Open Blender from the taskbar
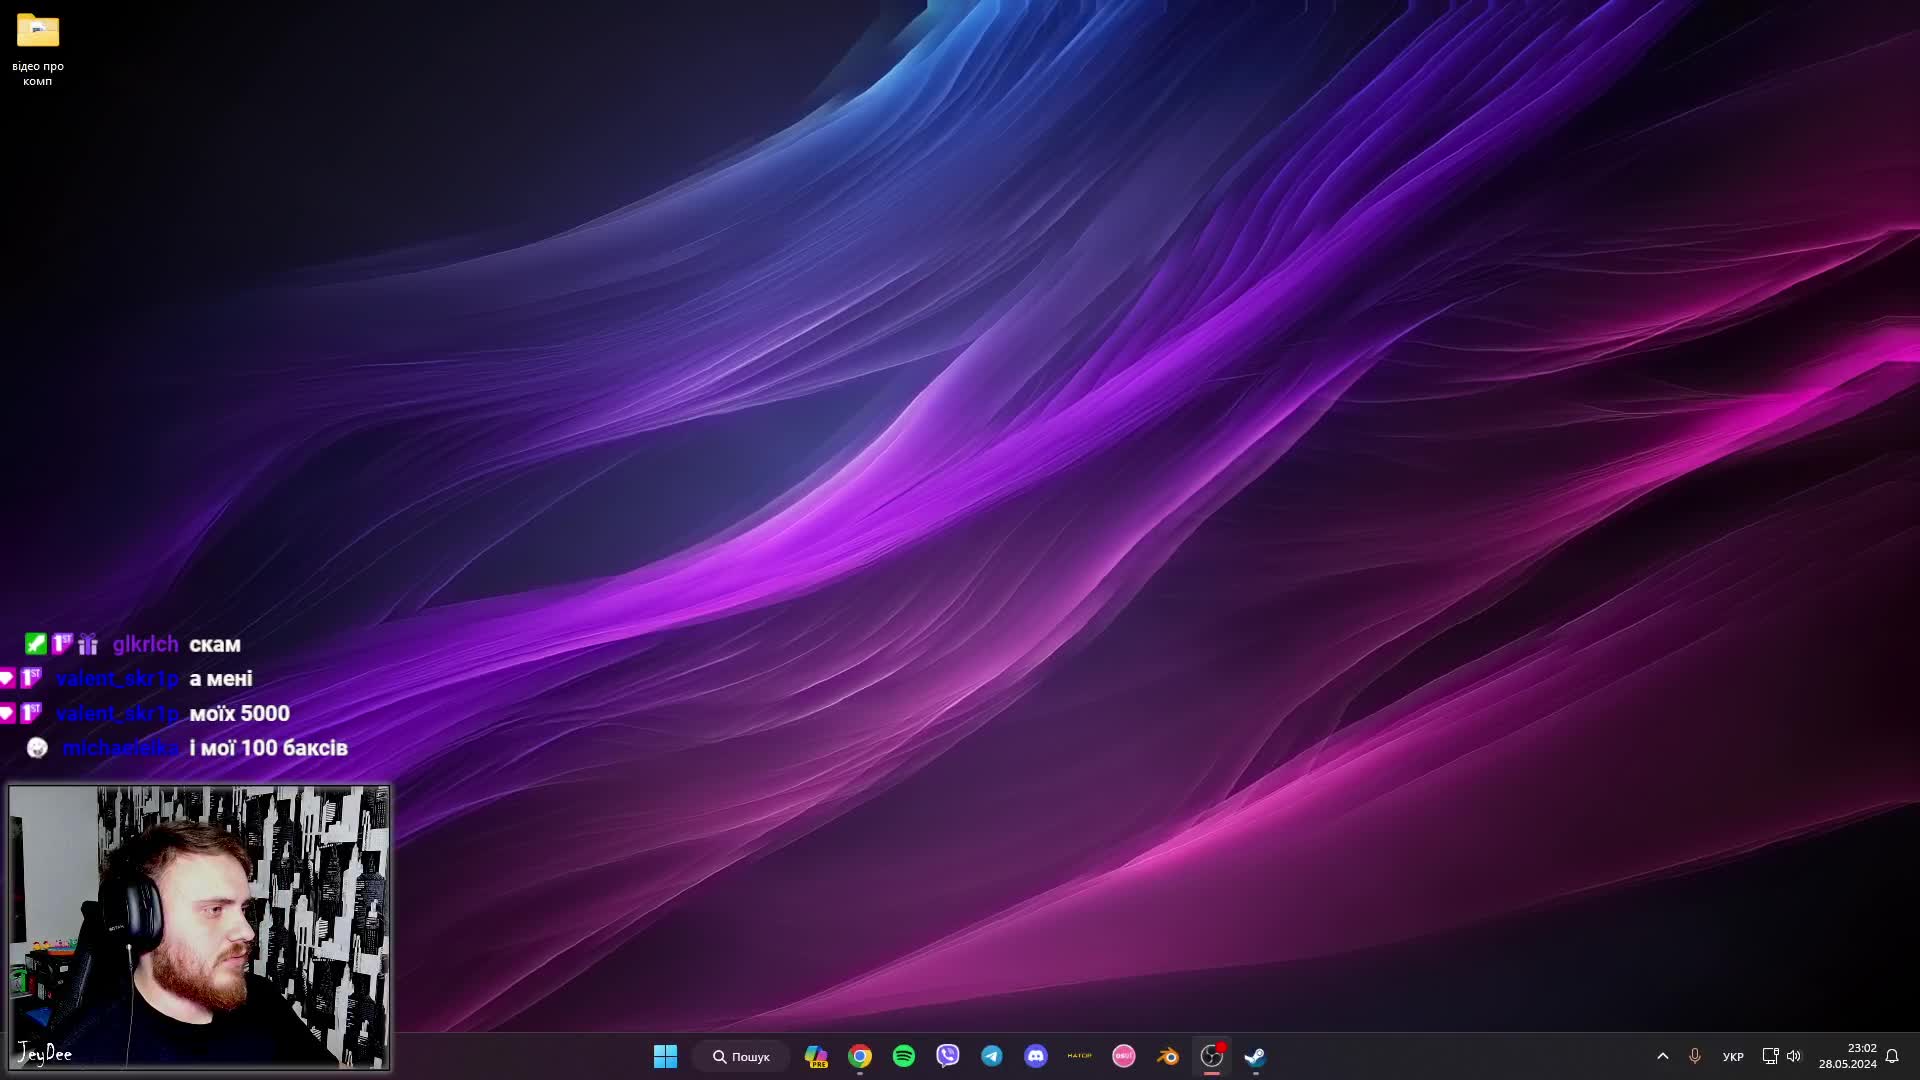Image resolution: width=1920 pixels, height=1080 pixels. [1168, 1056]
